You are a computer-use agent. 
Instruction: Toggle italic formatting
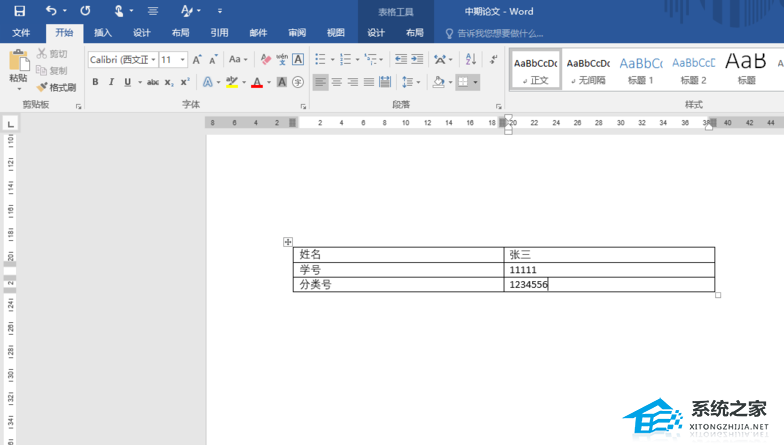point(111,82)
